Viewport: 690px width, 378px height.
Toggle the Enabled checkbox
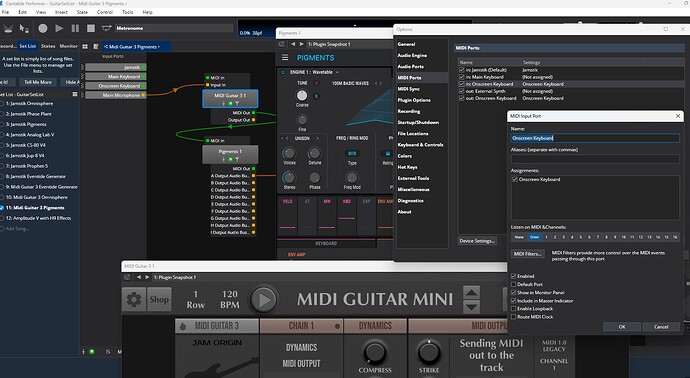click(x=514, y=276)
